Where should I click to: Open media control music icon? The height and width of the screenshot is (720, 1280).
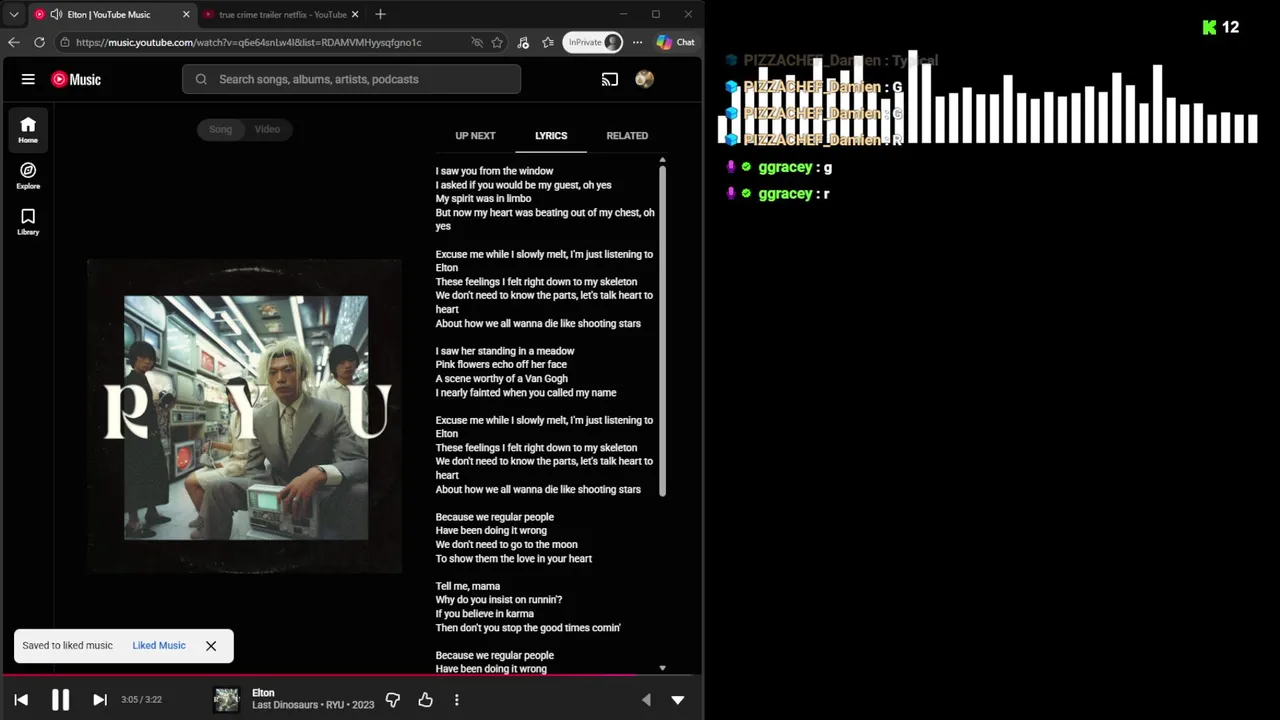pos(523,42)
